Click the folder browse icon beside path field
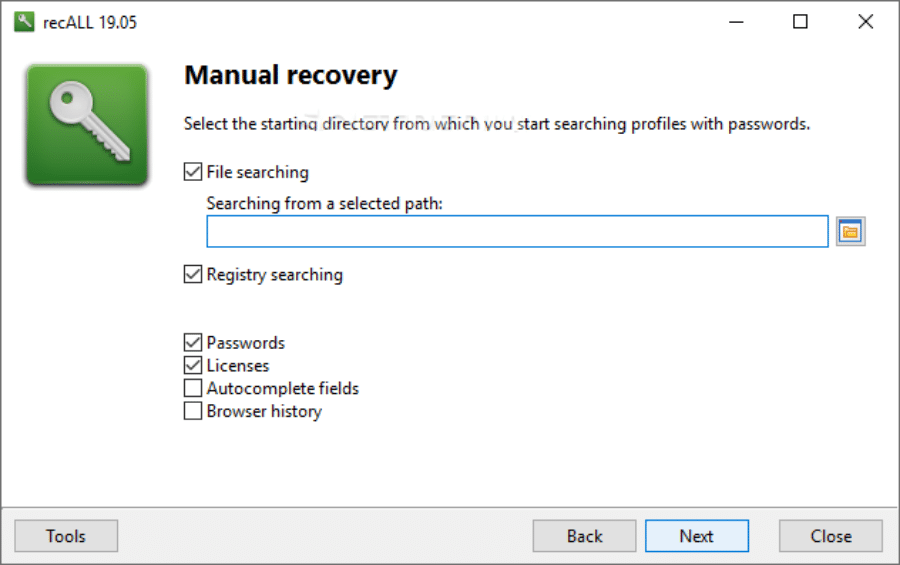Image resolution: width=900 pixels, height=565 pixels. pos(850,232)
